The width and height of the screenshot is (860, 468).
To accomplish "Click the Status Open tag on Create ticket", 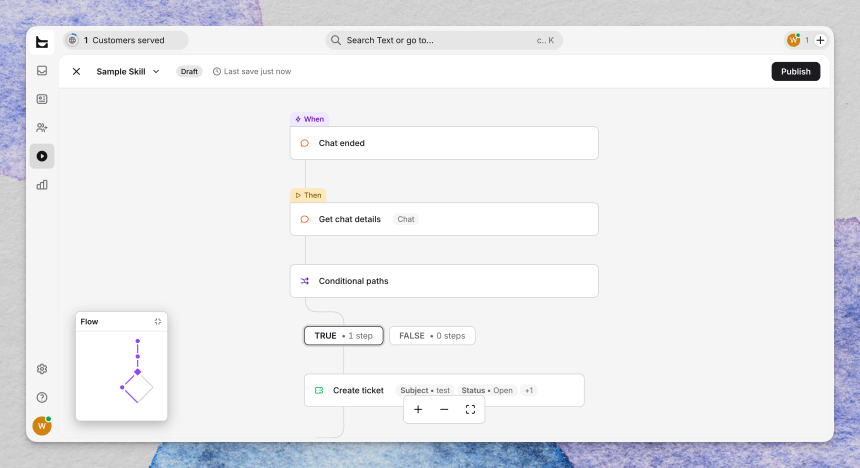I will 487,391.
